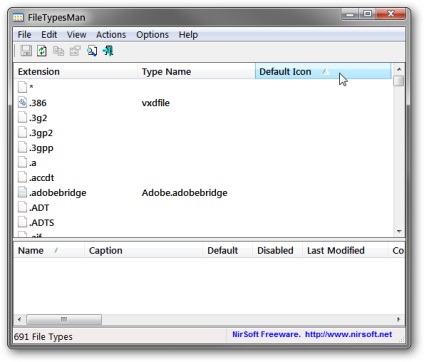Minimize the FileTypesMan window
The height and width of the screenshot is (362, 424).
click(350, 14)
